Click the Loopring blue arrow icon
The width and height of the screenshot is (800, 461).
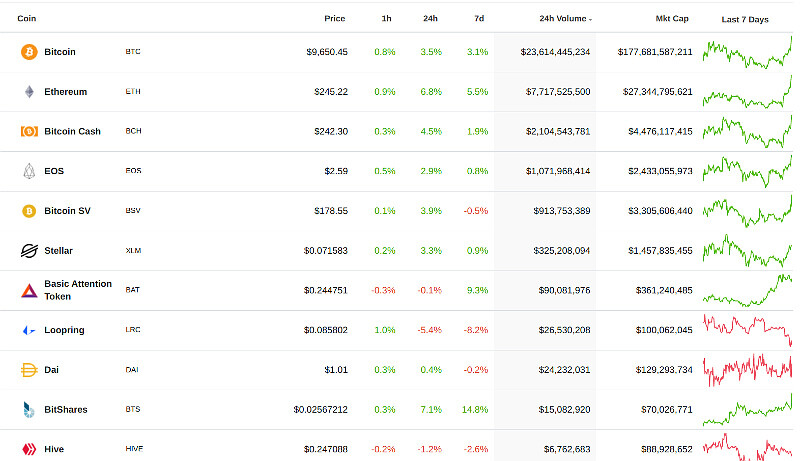(x=29, y=330)
